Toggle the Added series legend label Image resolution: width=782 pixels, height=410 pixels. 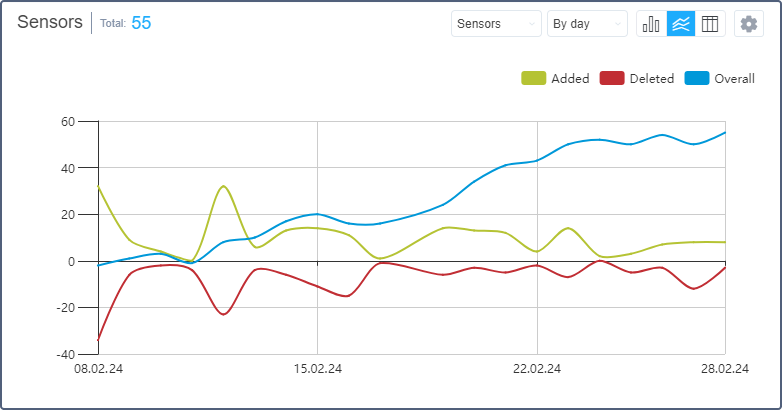(x=570, y=78)
